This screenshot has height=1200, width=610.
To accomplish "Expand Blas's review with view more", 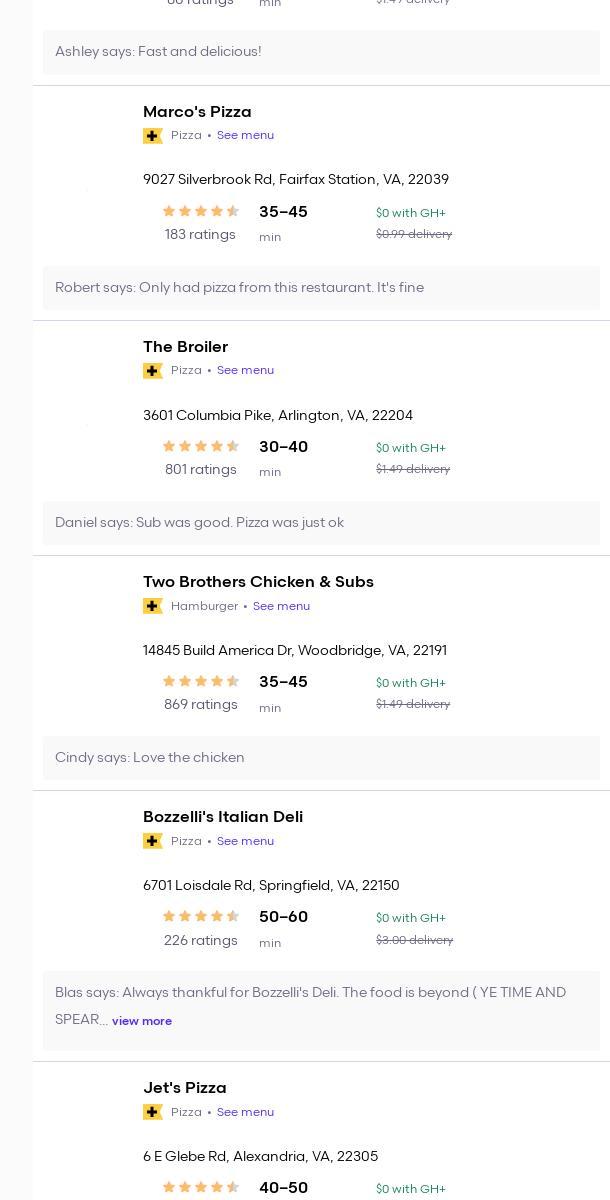I will [142, 1021].
